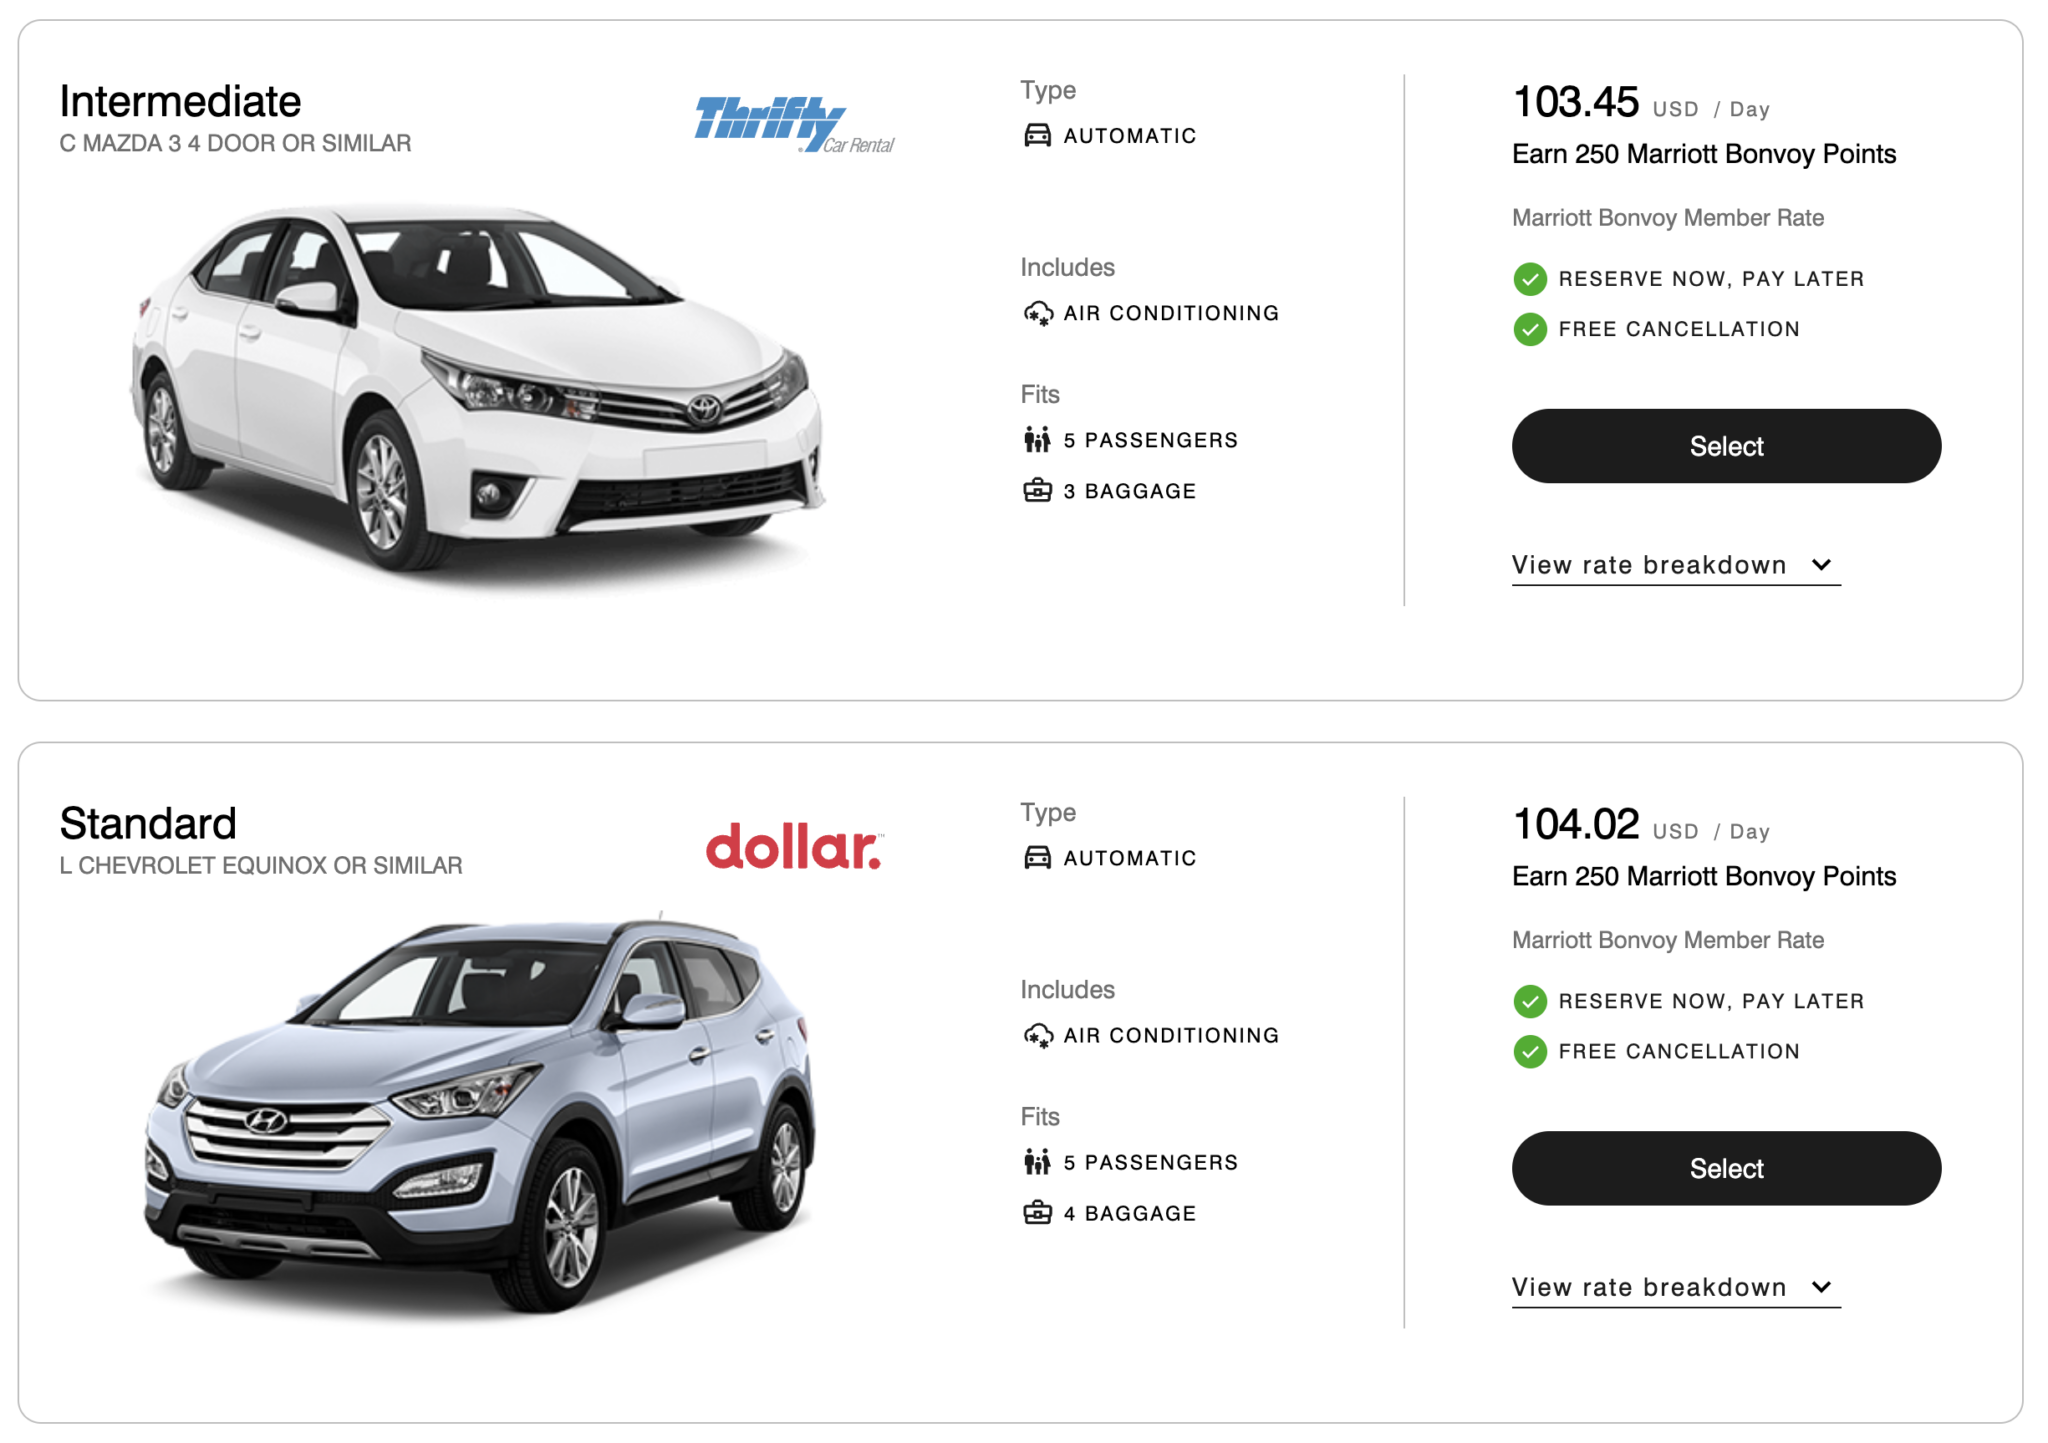Viewport: 2048px width, 1443px height.
Task: Click the Thrifty Car Rental logo
Action: coord(794,124)
